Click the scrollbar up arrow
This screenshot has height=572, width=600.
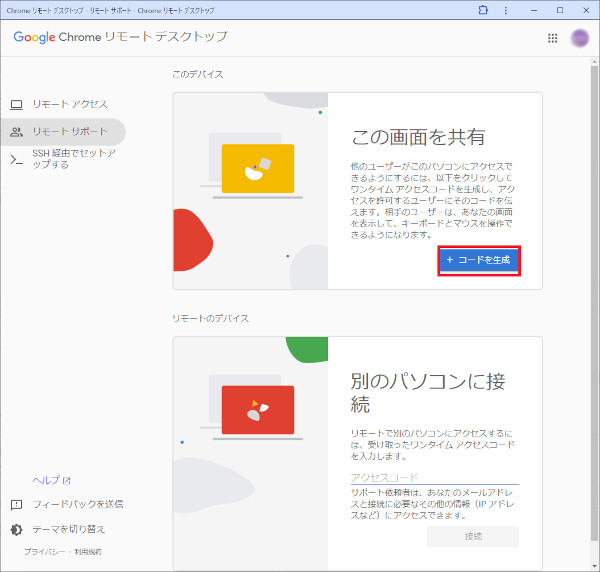tap(594, 61)
